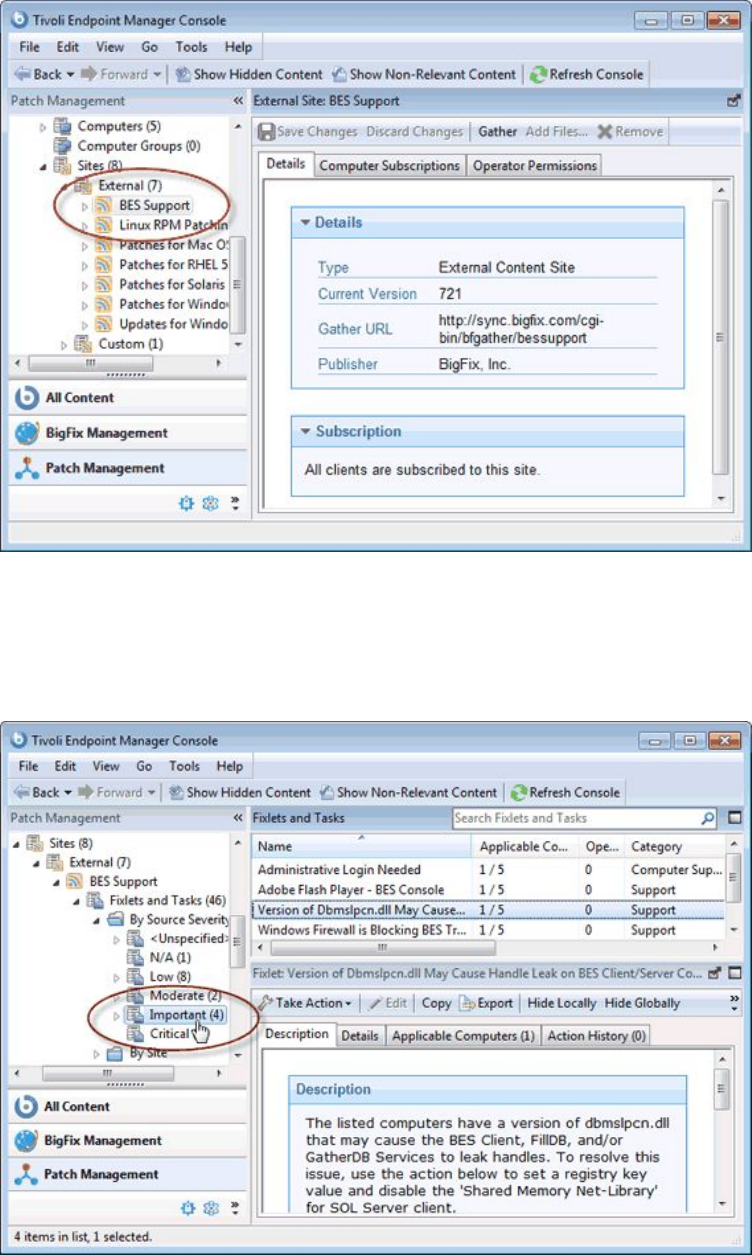The image size is (752, 1255).
Task: Open domain overflow chevron in upper window
Action: 234,503
